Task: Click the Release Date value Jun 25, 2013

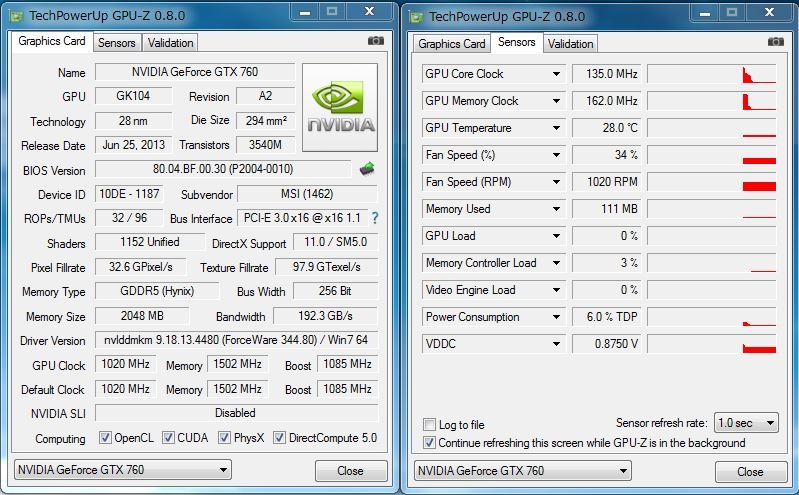Action: click(x=134, y=145)
